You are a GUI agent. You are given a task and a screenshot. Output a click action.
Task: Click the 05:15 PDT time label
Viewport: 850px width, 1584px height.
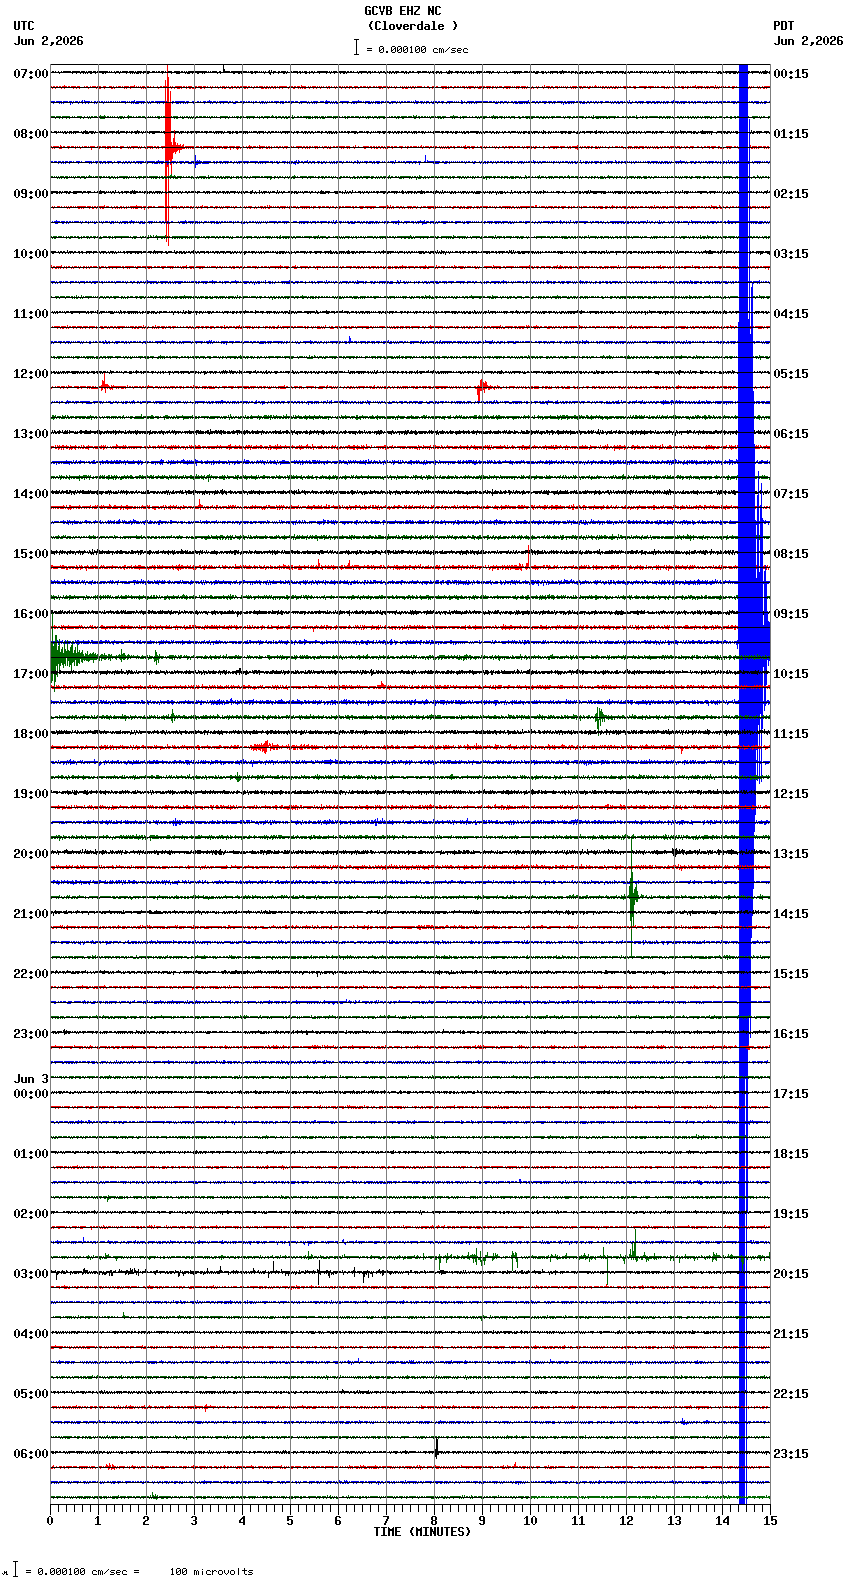click(x=791, y=374)
